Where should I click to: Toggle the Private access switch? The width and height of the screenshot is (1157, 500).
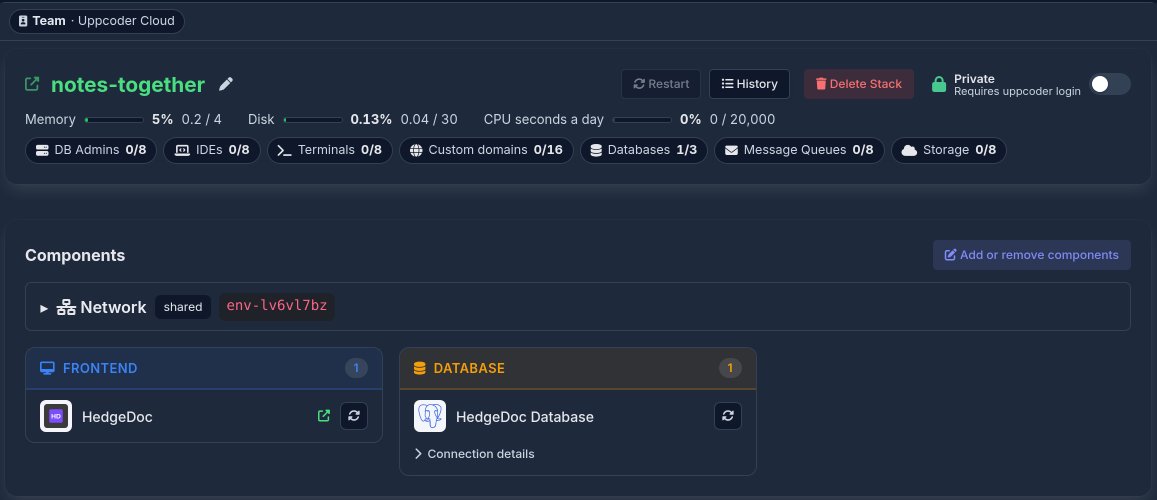[1110, 84]
